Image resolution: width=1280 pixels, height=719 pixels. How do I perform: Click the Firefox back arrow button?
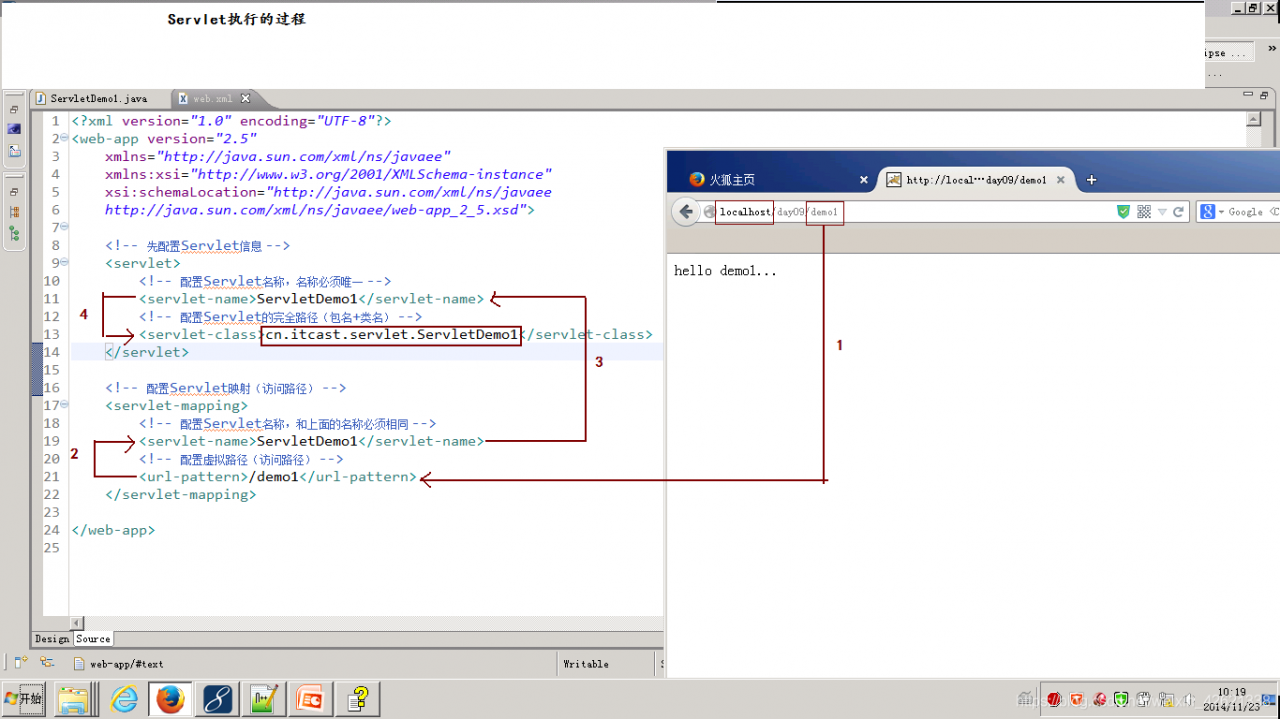tap(686, 212)
